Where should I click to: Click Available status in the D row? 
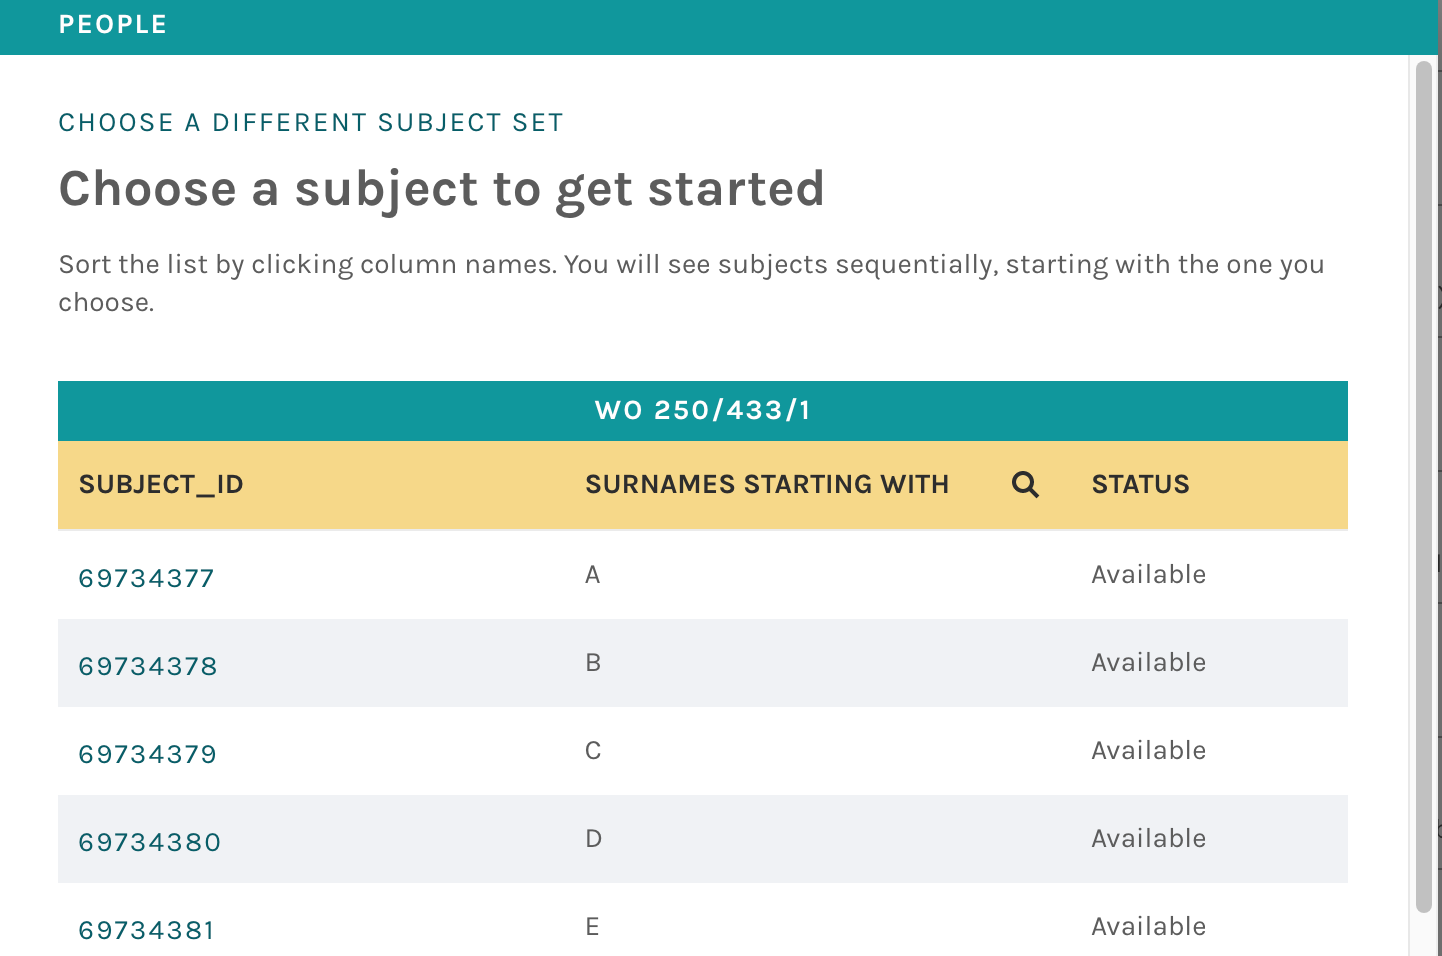coord(1148,839)
